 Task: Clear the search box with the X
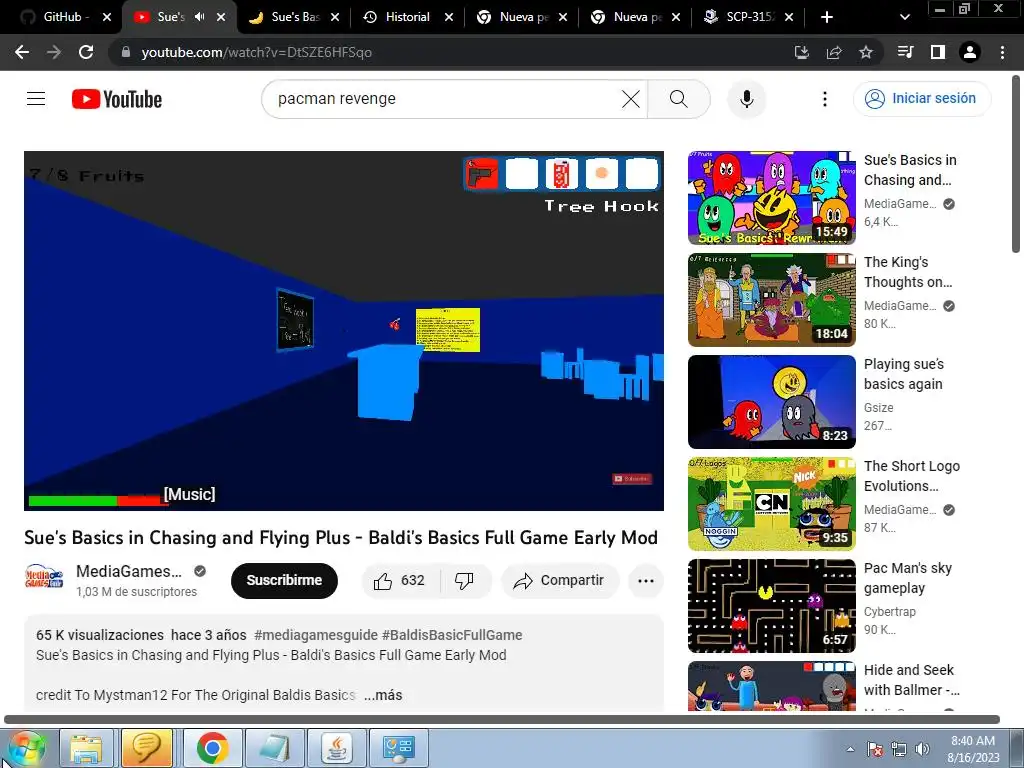point(631,99)
